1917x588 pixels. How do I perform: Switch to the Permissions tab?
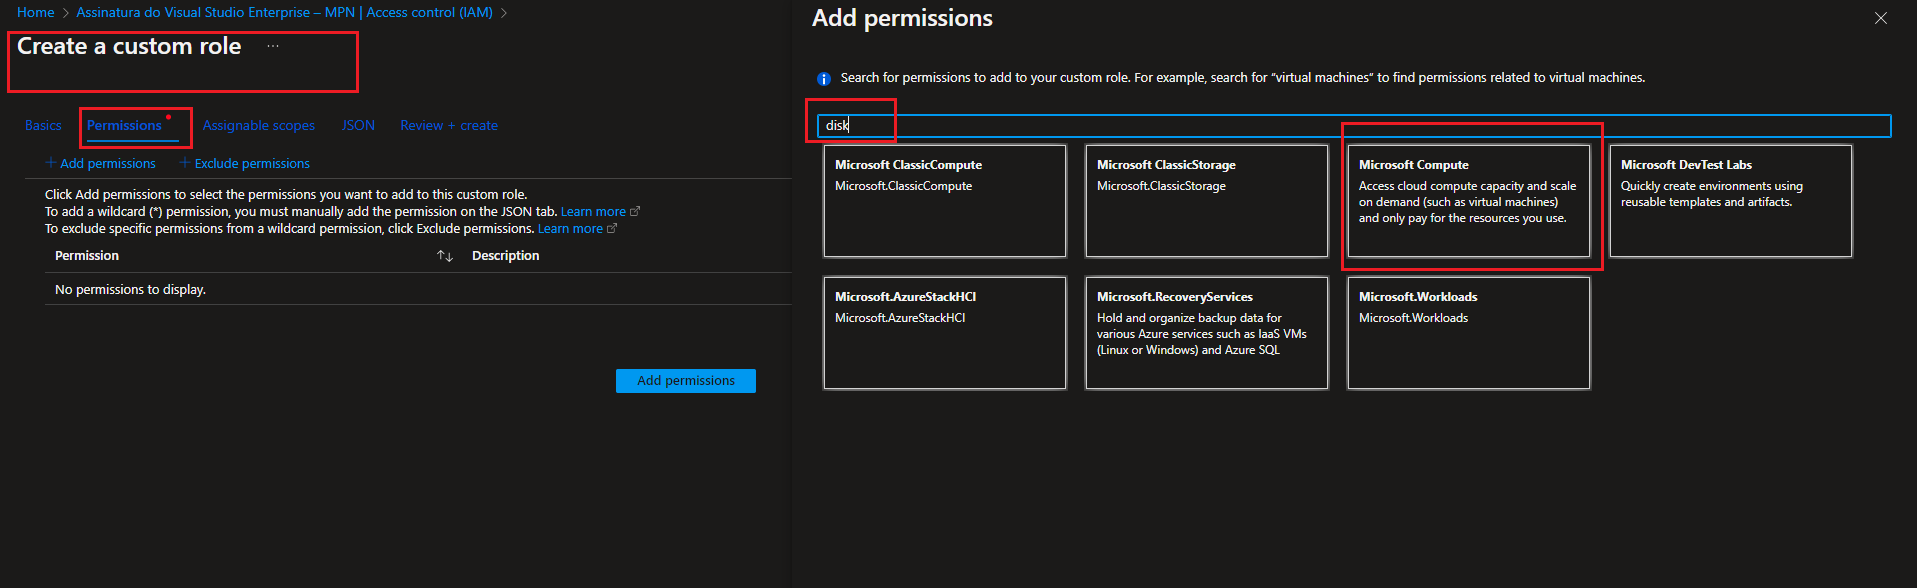pos(124,125)
